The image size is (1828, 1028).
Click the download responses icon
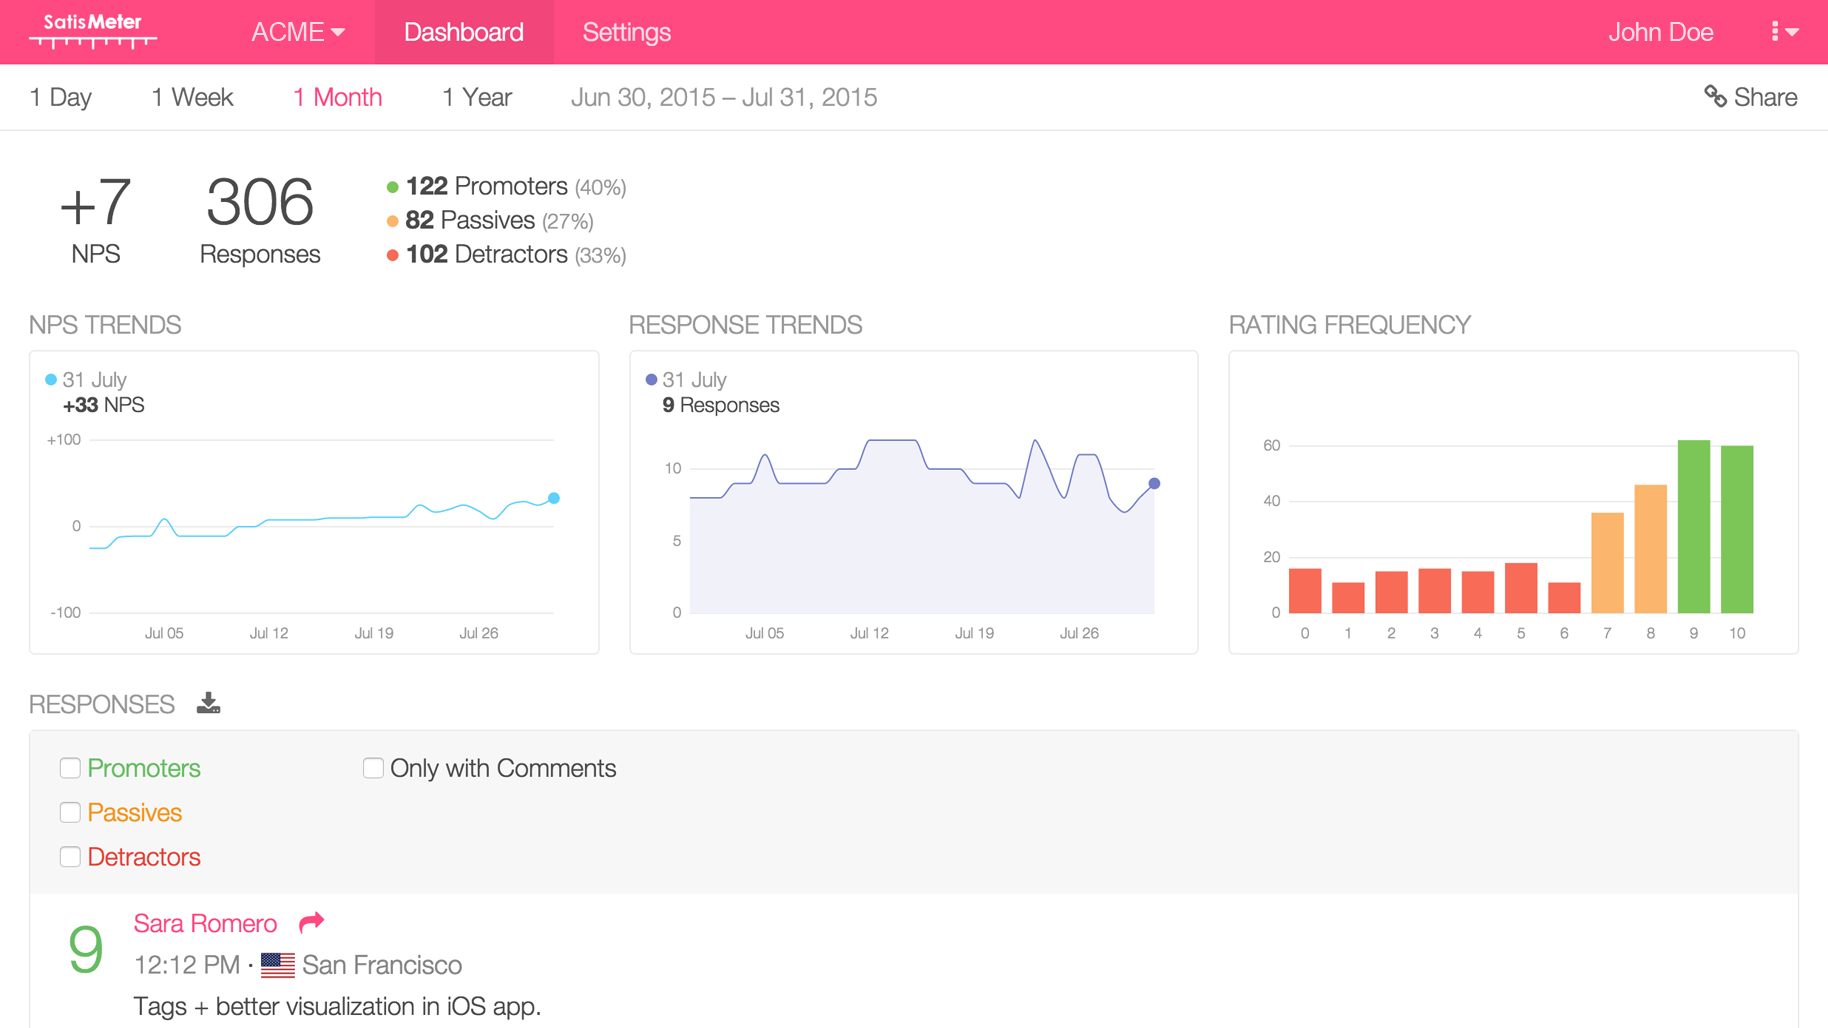click(x=209, y=703)
